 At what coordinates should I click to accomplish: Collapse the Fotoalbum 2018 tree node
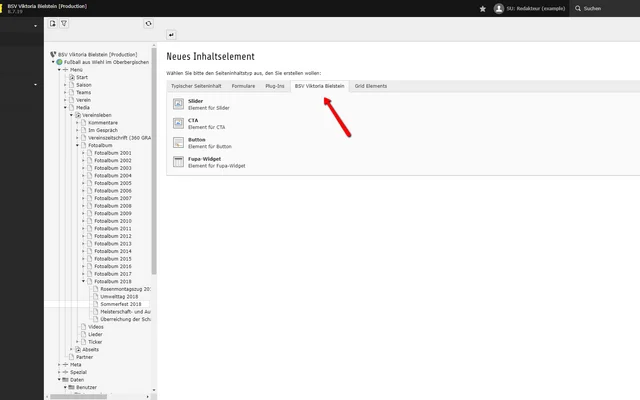pos(84,281)
